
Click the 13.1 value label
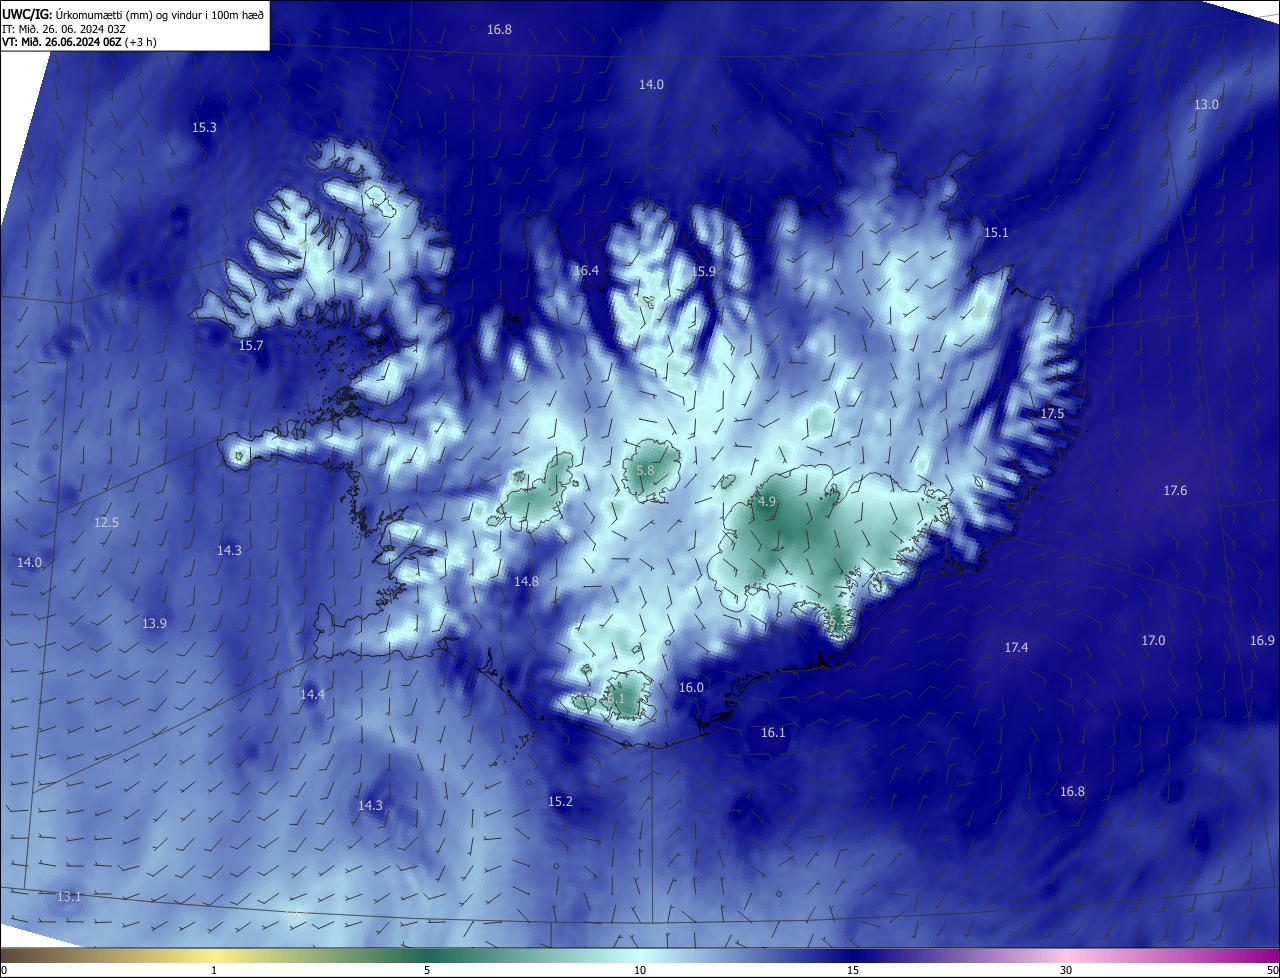[69, 897]
